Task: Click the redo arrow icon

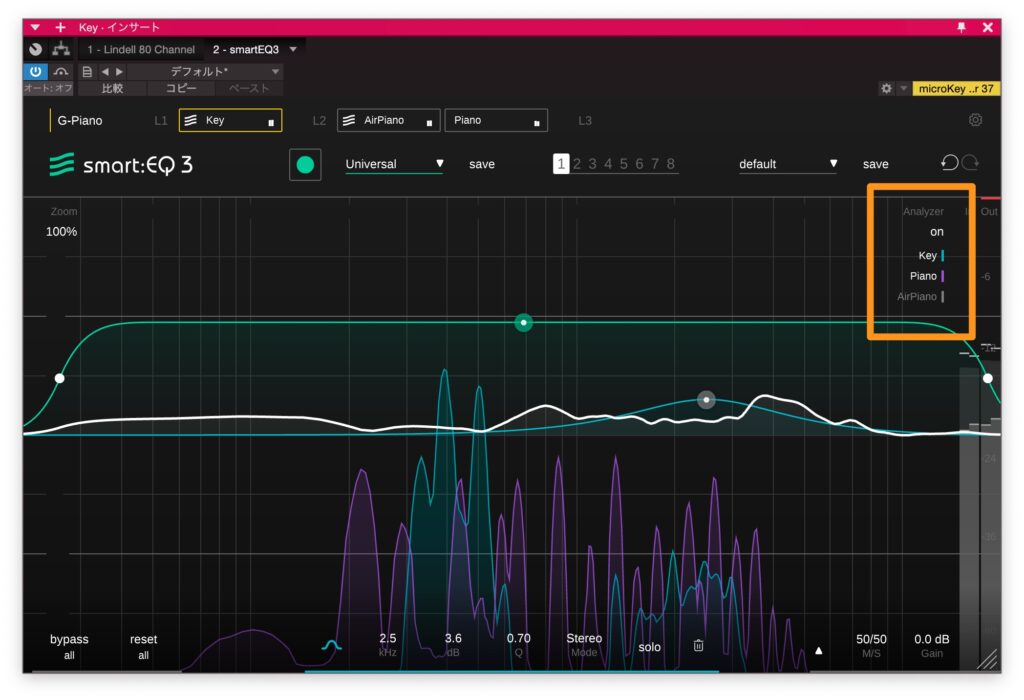Action: [969, 163]
